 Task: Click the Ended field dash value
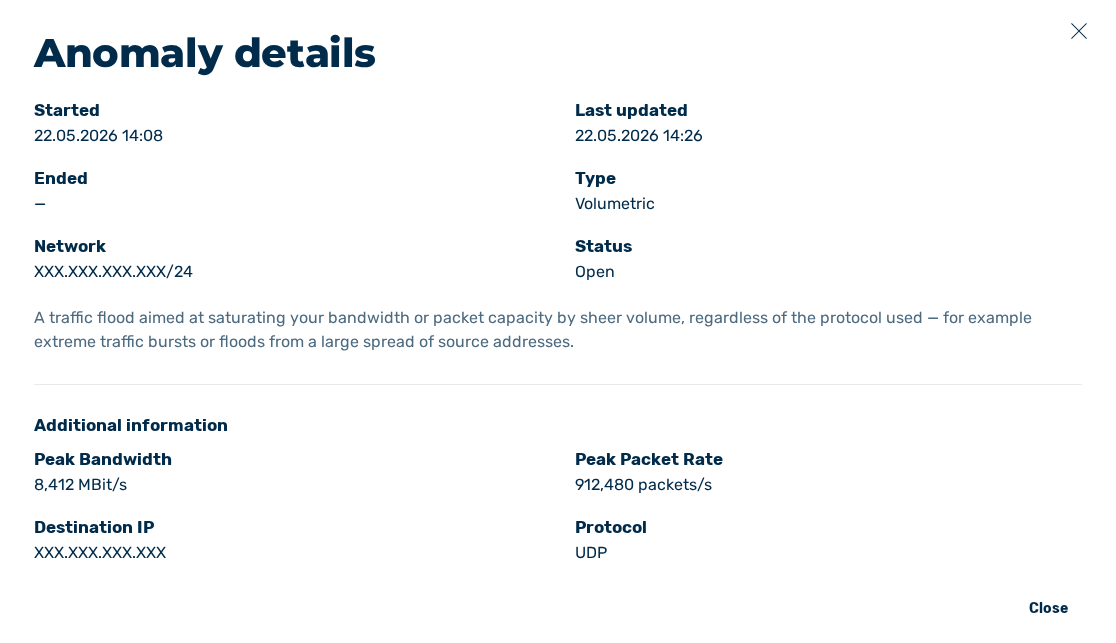point(40,204)
